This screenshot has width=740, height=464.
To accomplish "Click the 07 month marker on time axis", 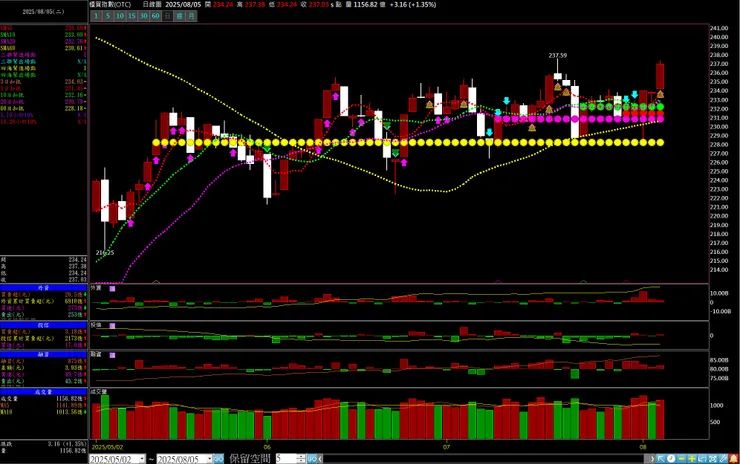I will pyautogui.click(x=446, y=447).
